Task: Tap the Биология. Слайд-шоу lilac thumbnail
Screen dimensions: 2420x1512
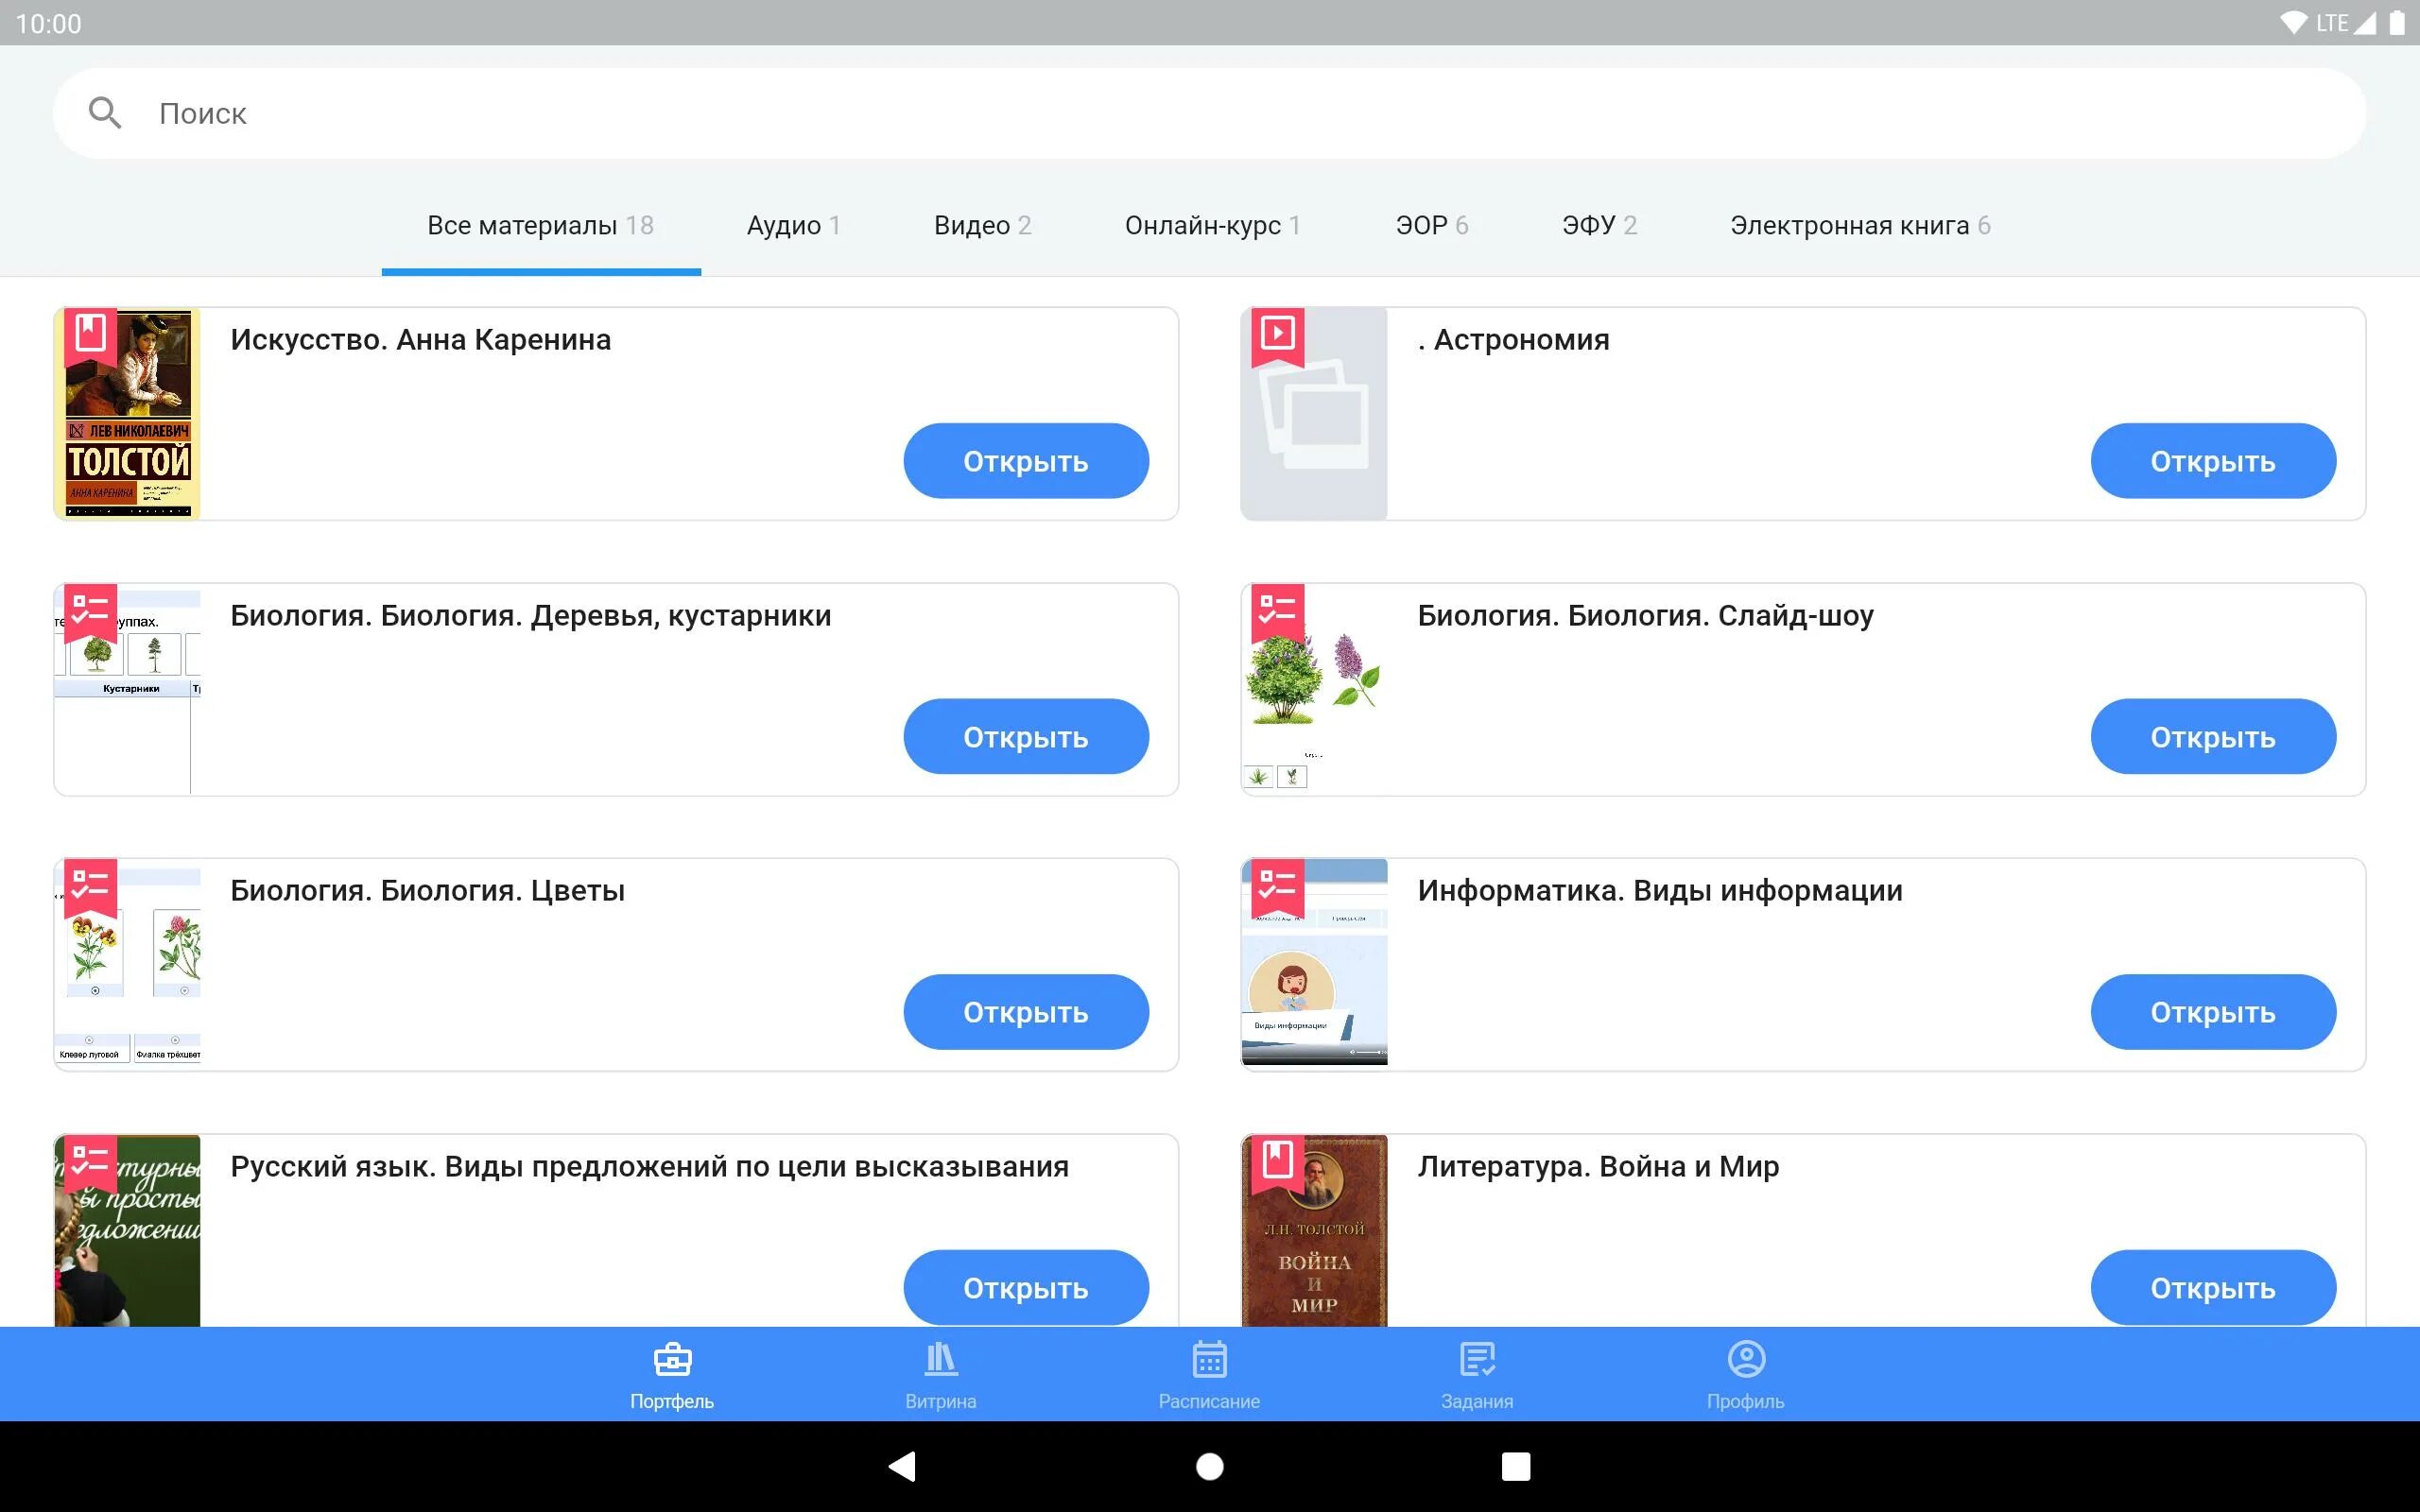Action: (1314, 690)
